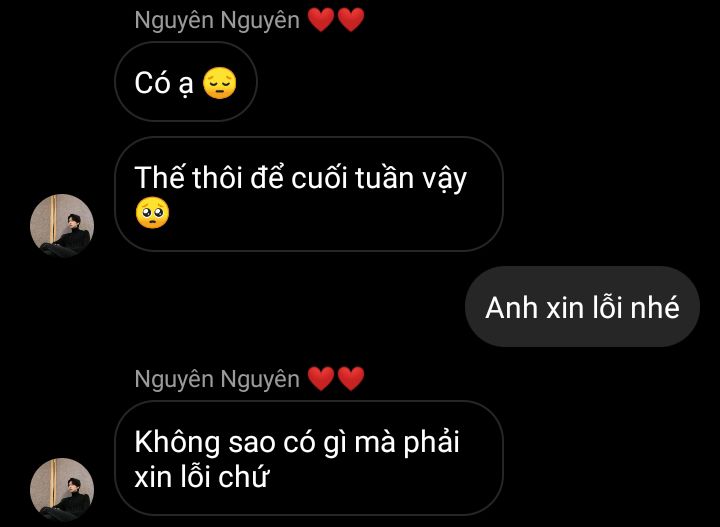Select the "Có ạ" message text

coord(164,84)
